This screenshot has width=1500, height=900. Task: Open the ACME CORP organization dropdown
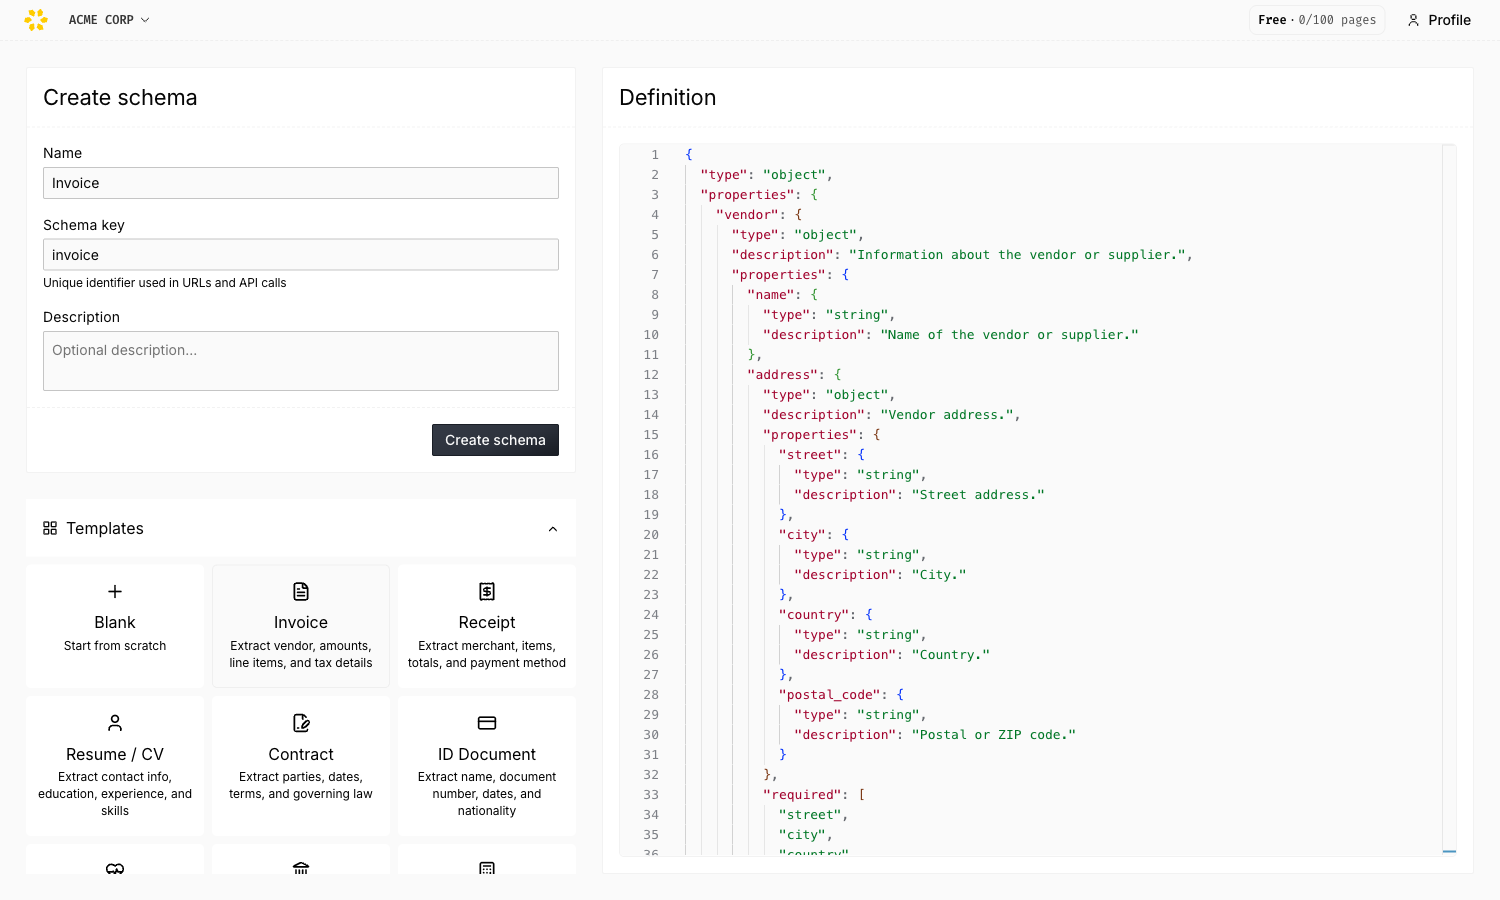click(109, 20)
